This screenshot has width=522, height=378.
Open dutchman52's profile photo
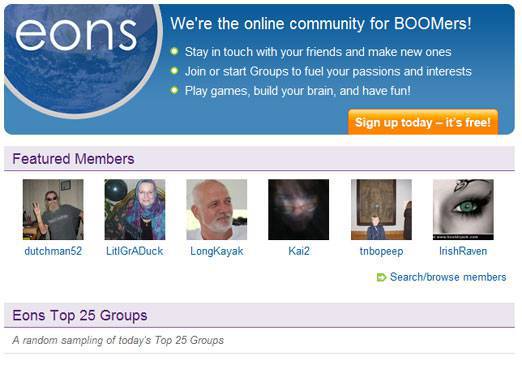click(x=53, y=210)
